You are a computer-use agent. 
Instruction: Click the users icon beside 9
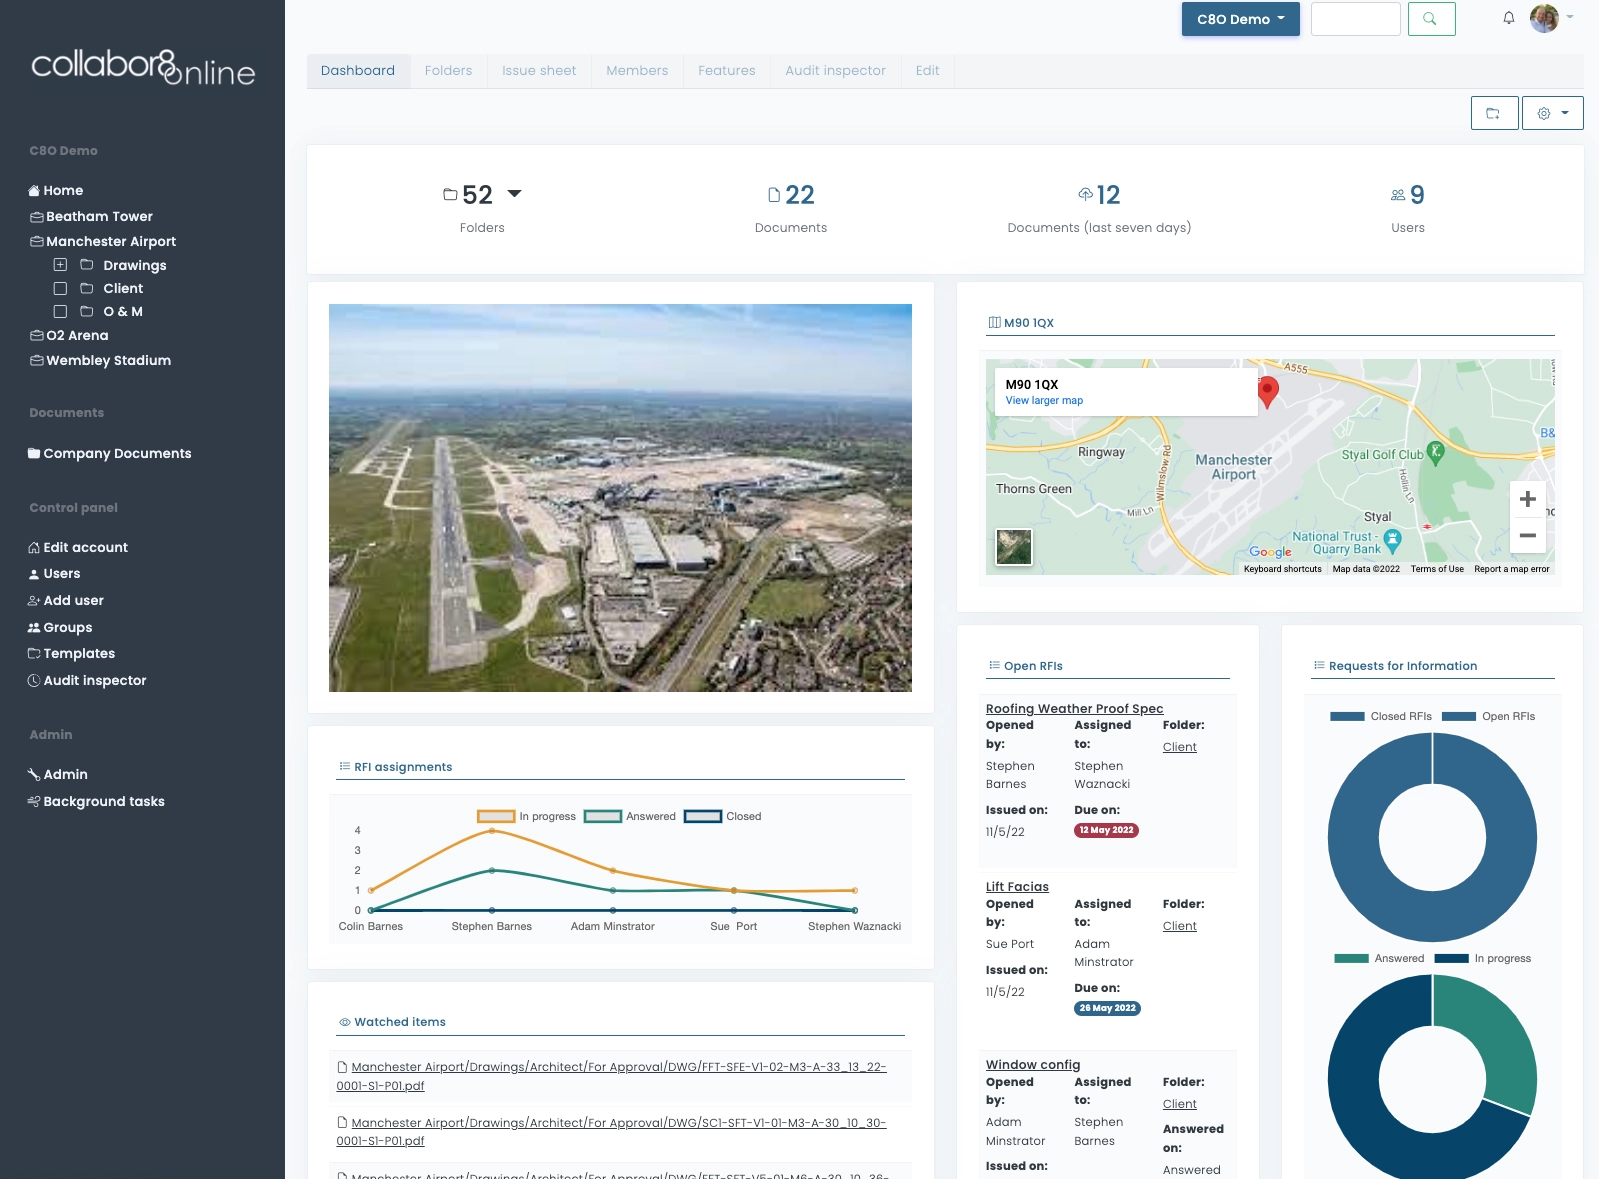pyautogui.click(x=1398, y=195)
